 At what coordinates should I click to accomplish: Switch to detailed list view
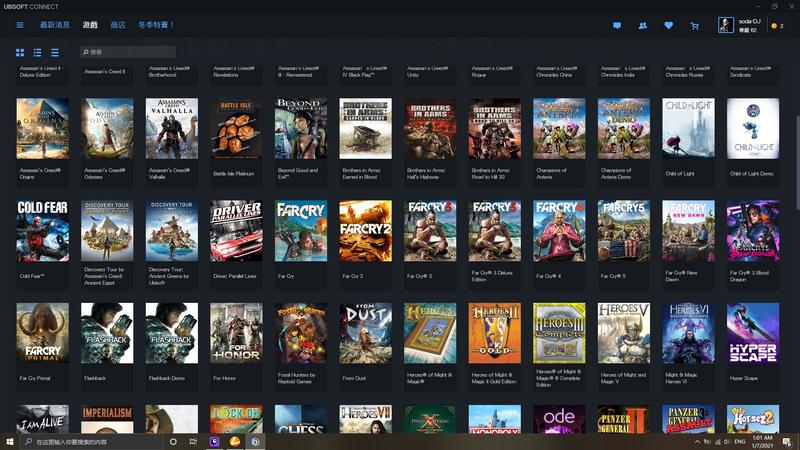click(x=37, y=52)
